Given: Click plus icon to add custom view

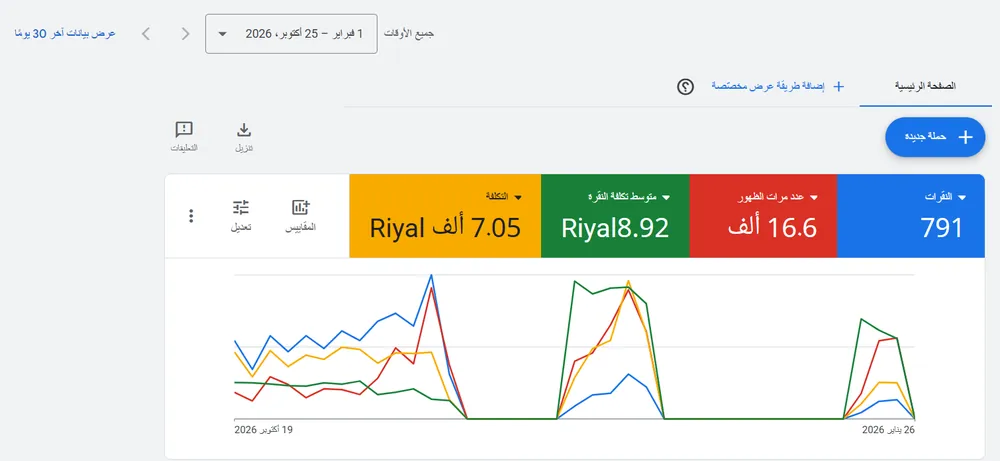Looking at the screenshot, I should pos(839,86).
